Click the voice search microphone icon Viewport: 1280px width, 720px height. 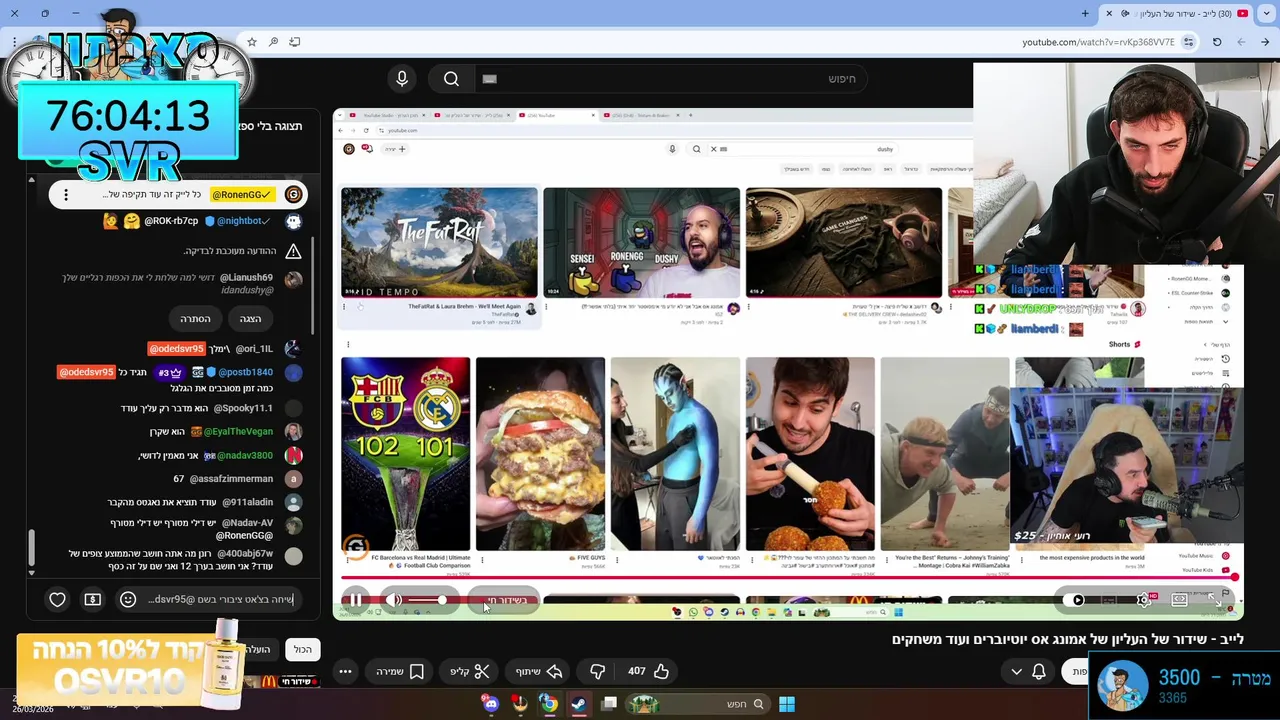(x=402, y=79)
